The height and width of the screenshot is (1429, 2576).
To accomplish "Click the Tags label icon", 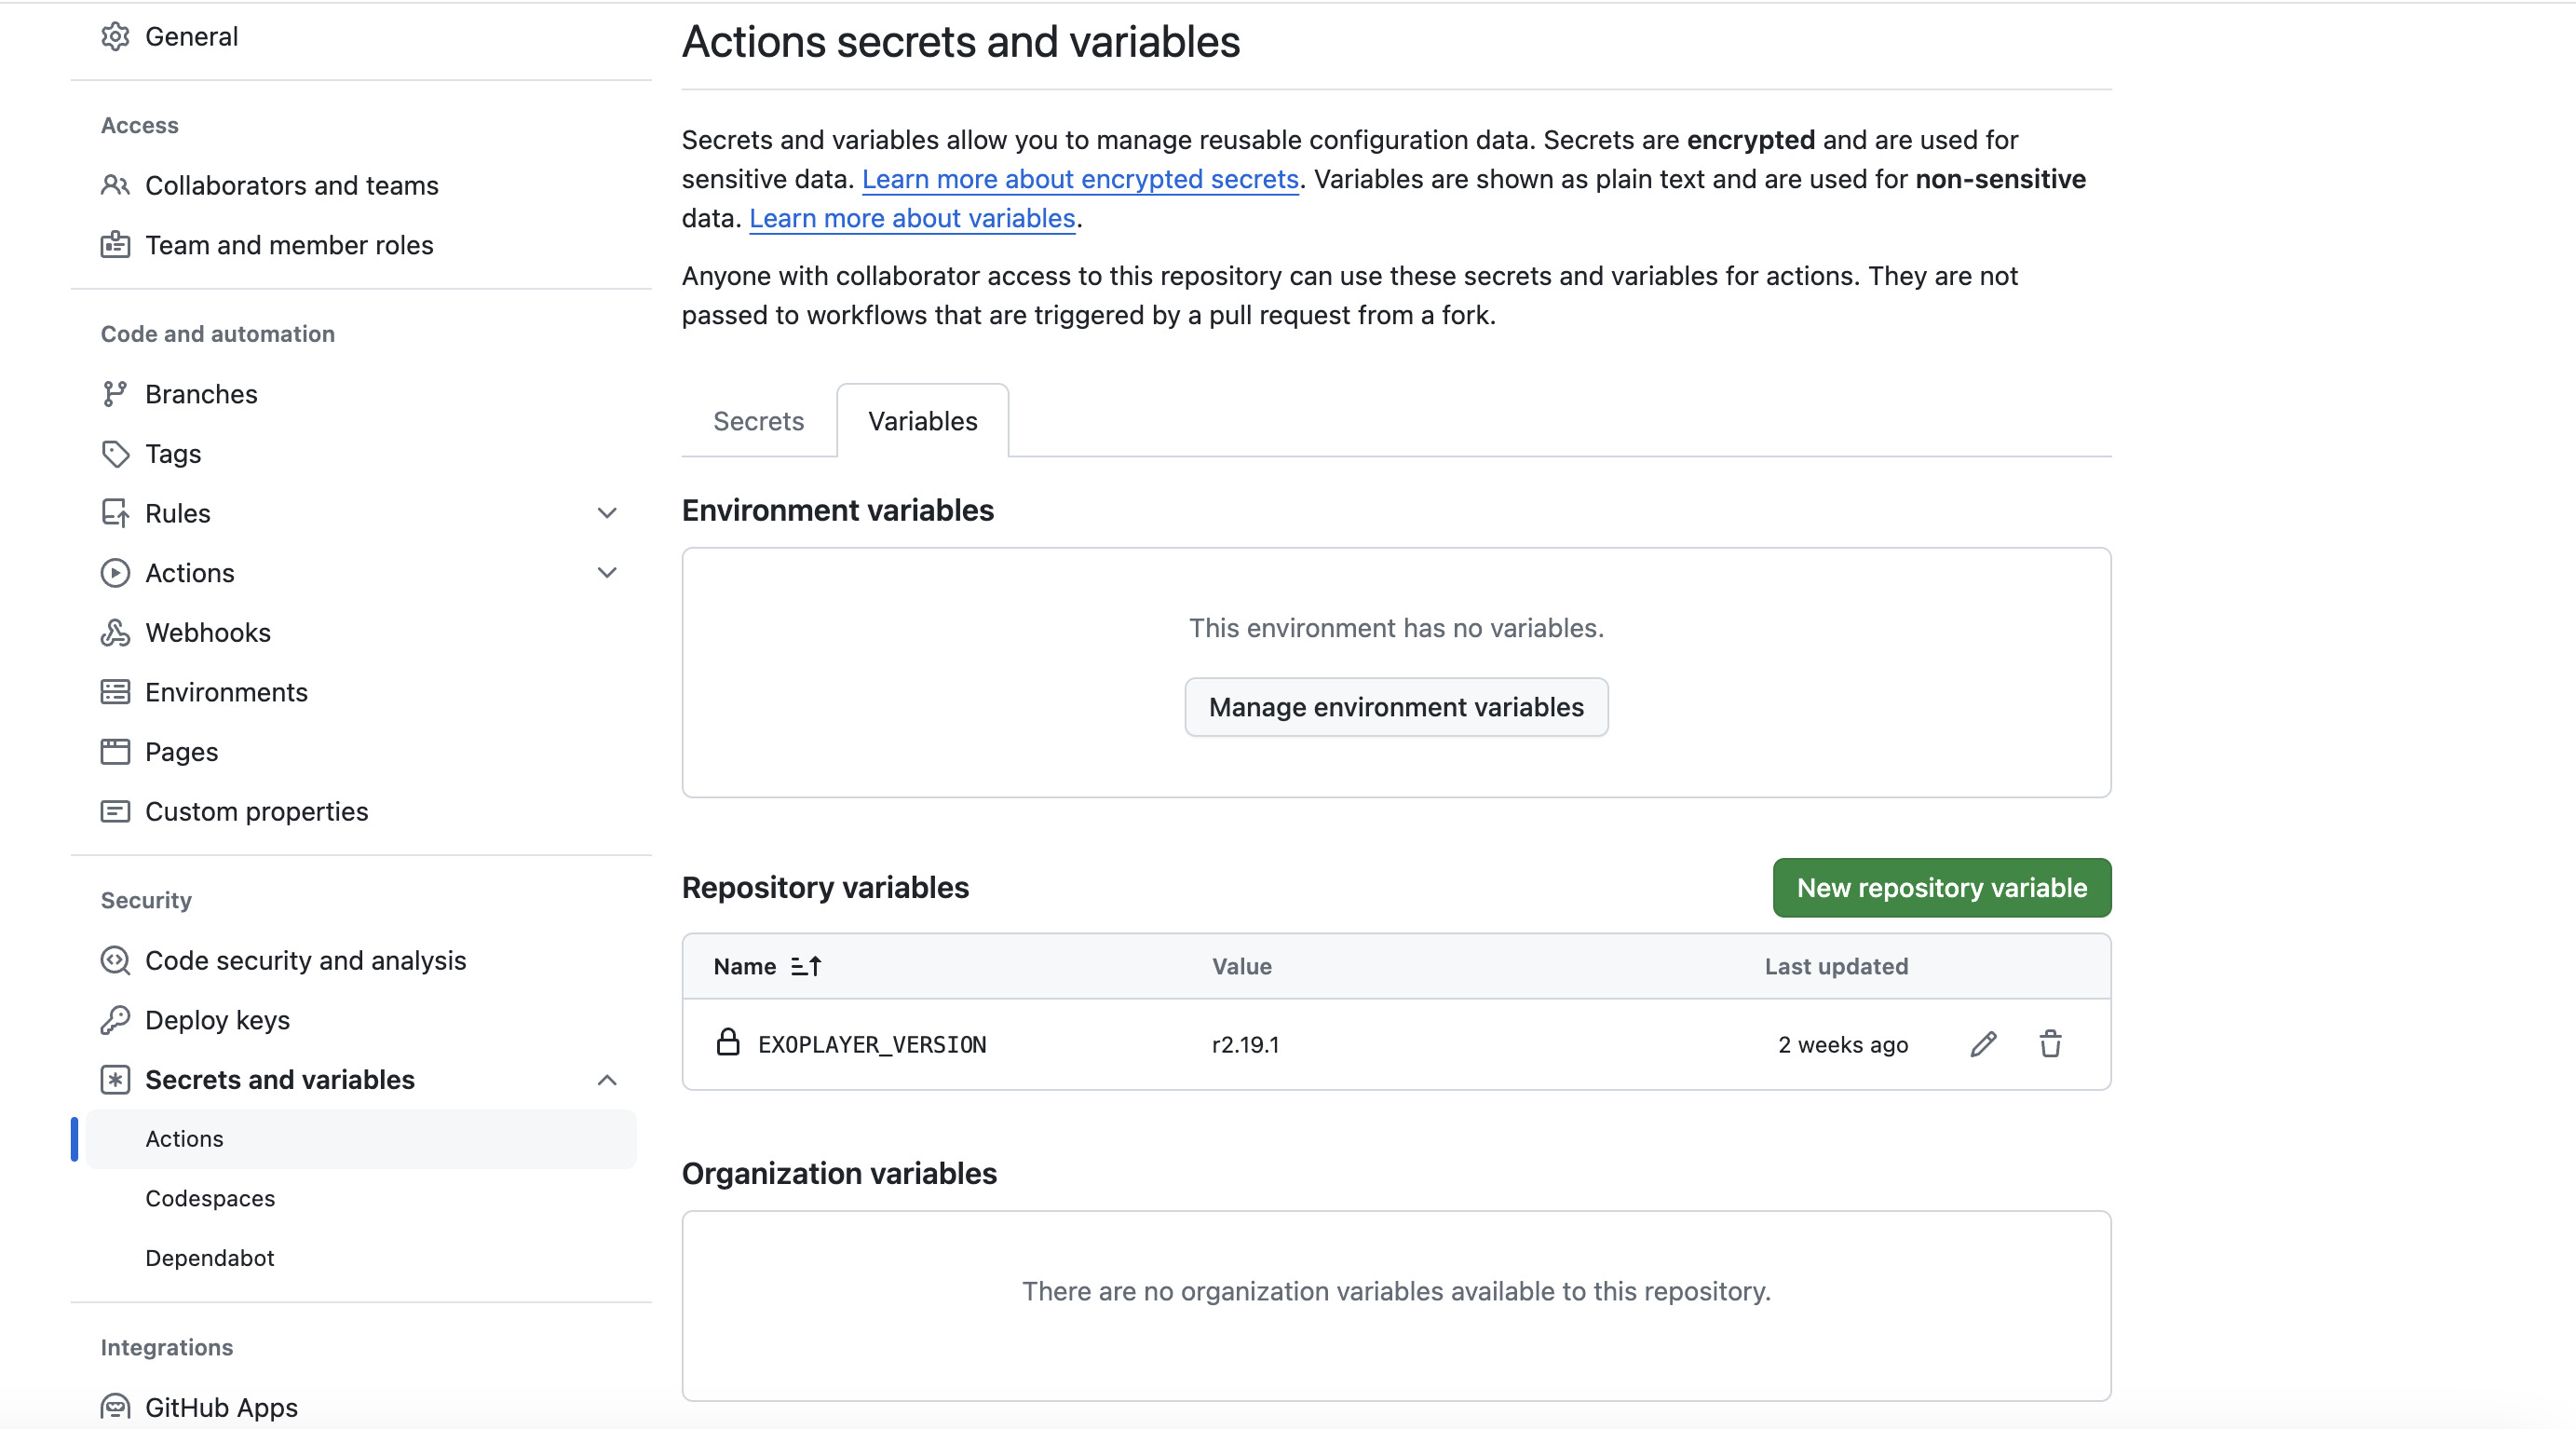I will tap(115, 454).
